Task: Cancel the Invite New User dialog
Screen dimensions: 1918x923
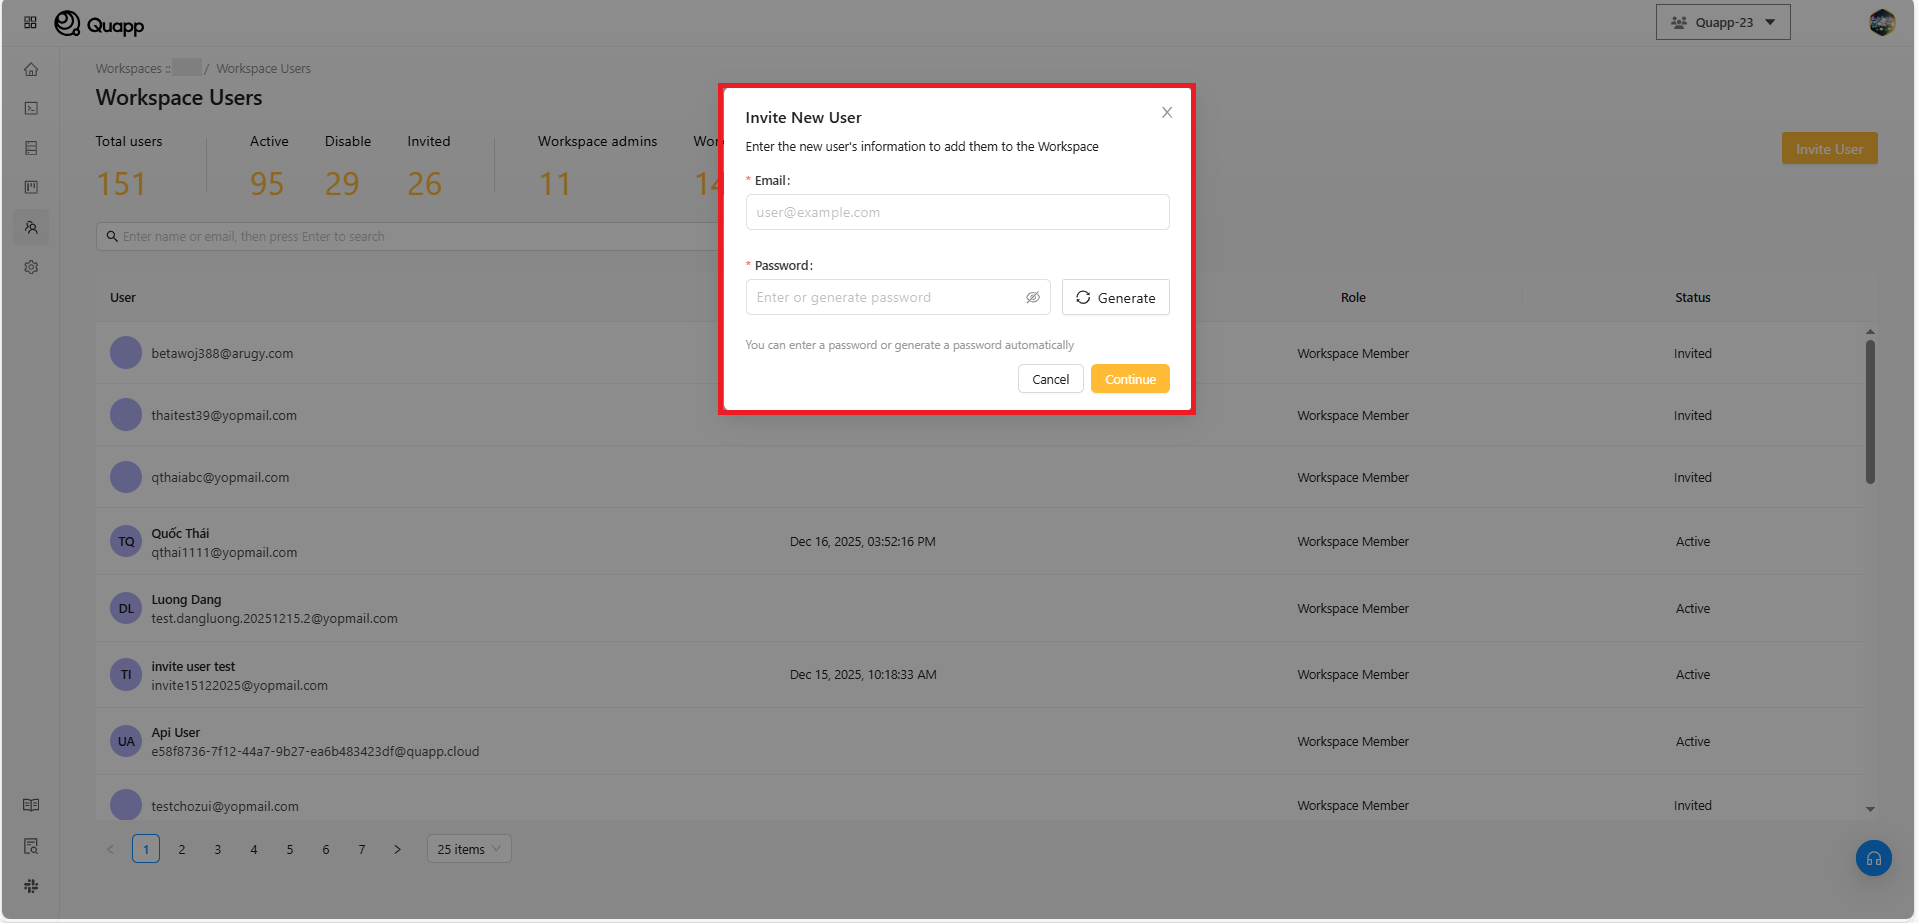Action: click(1050, 380)
